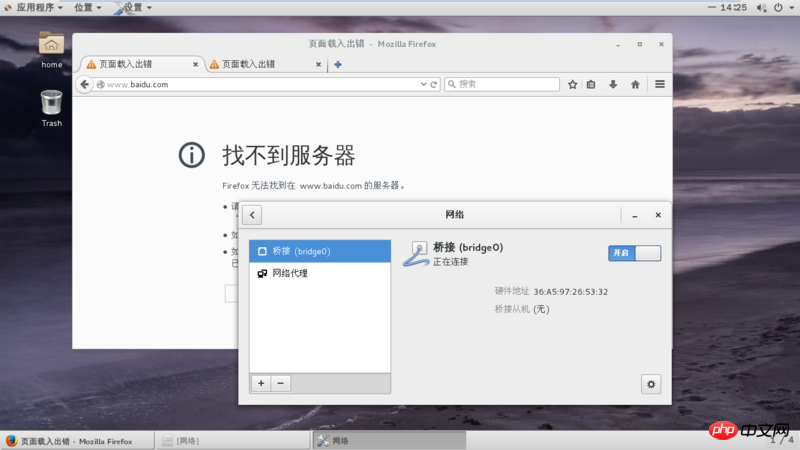Select 桥接 (bridge0) in the network list

click(320, 251)
